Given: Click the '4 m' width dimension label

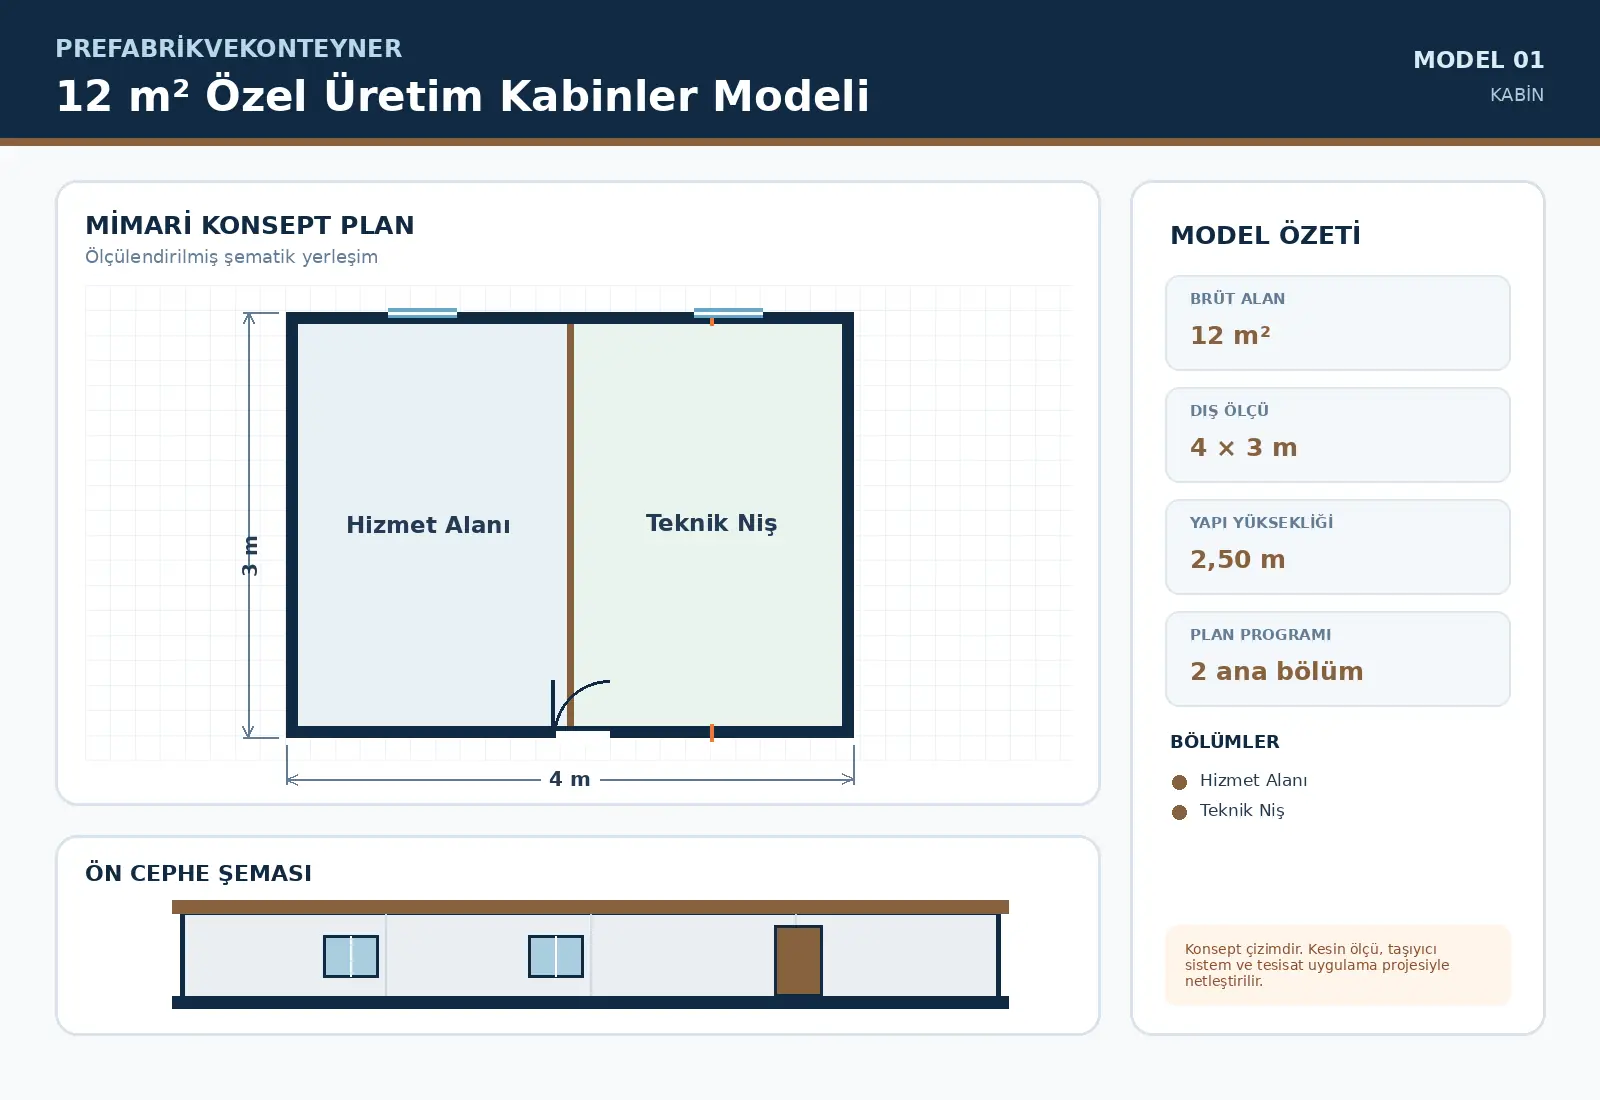Looking at the screenshot, I should tap(570, 779).
